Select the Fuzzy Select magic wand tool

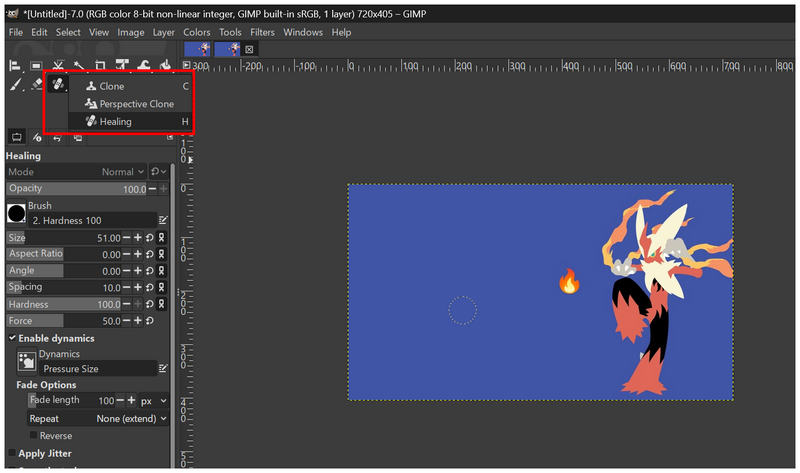click(79, 65)
